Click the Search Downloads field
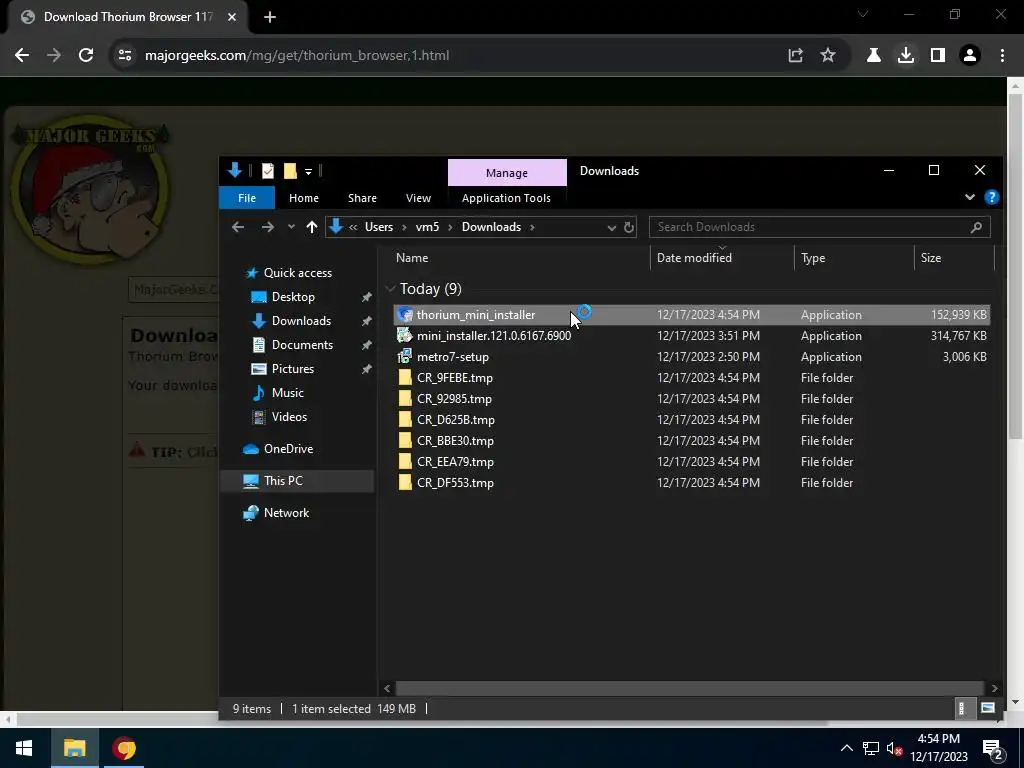1024x768 pixels. tap(820, 227)
